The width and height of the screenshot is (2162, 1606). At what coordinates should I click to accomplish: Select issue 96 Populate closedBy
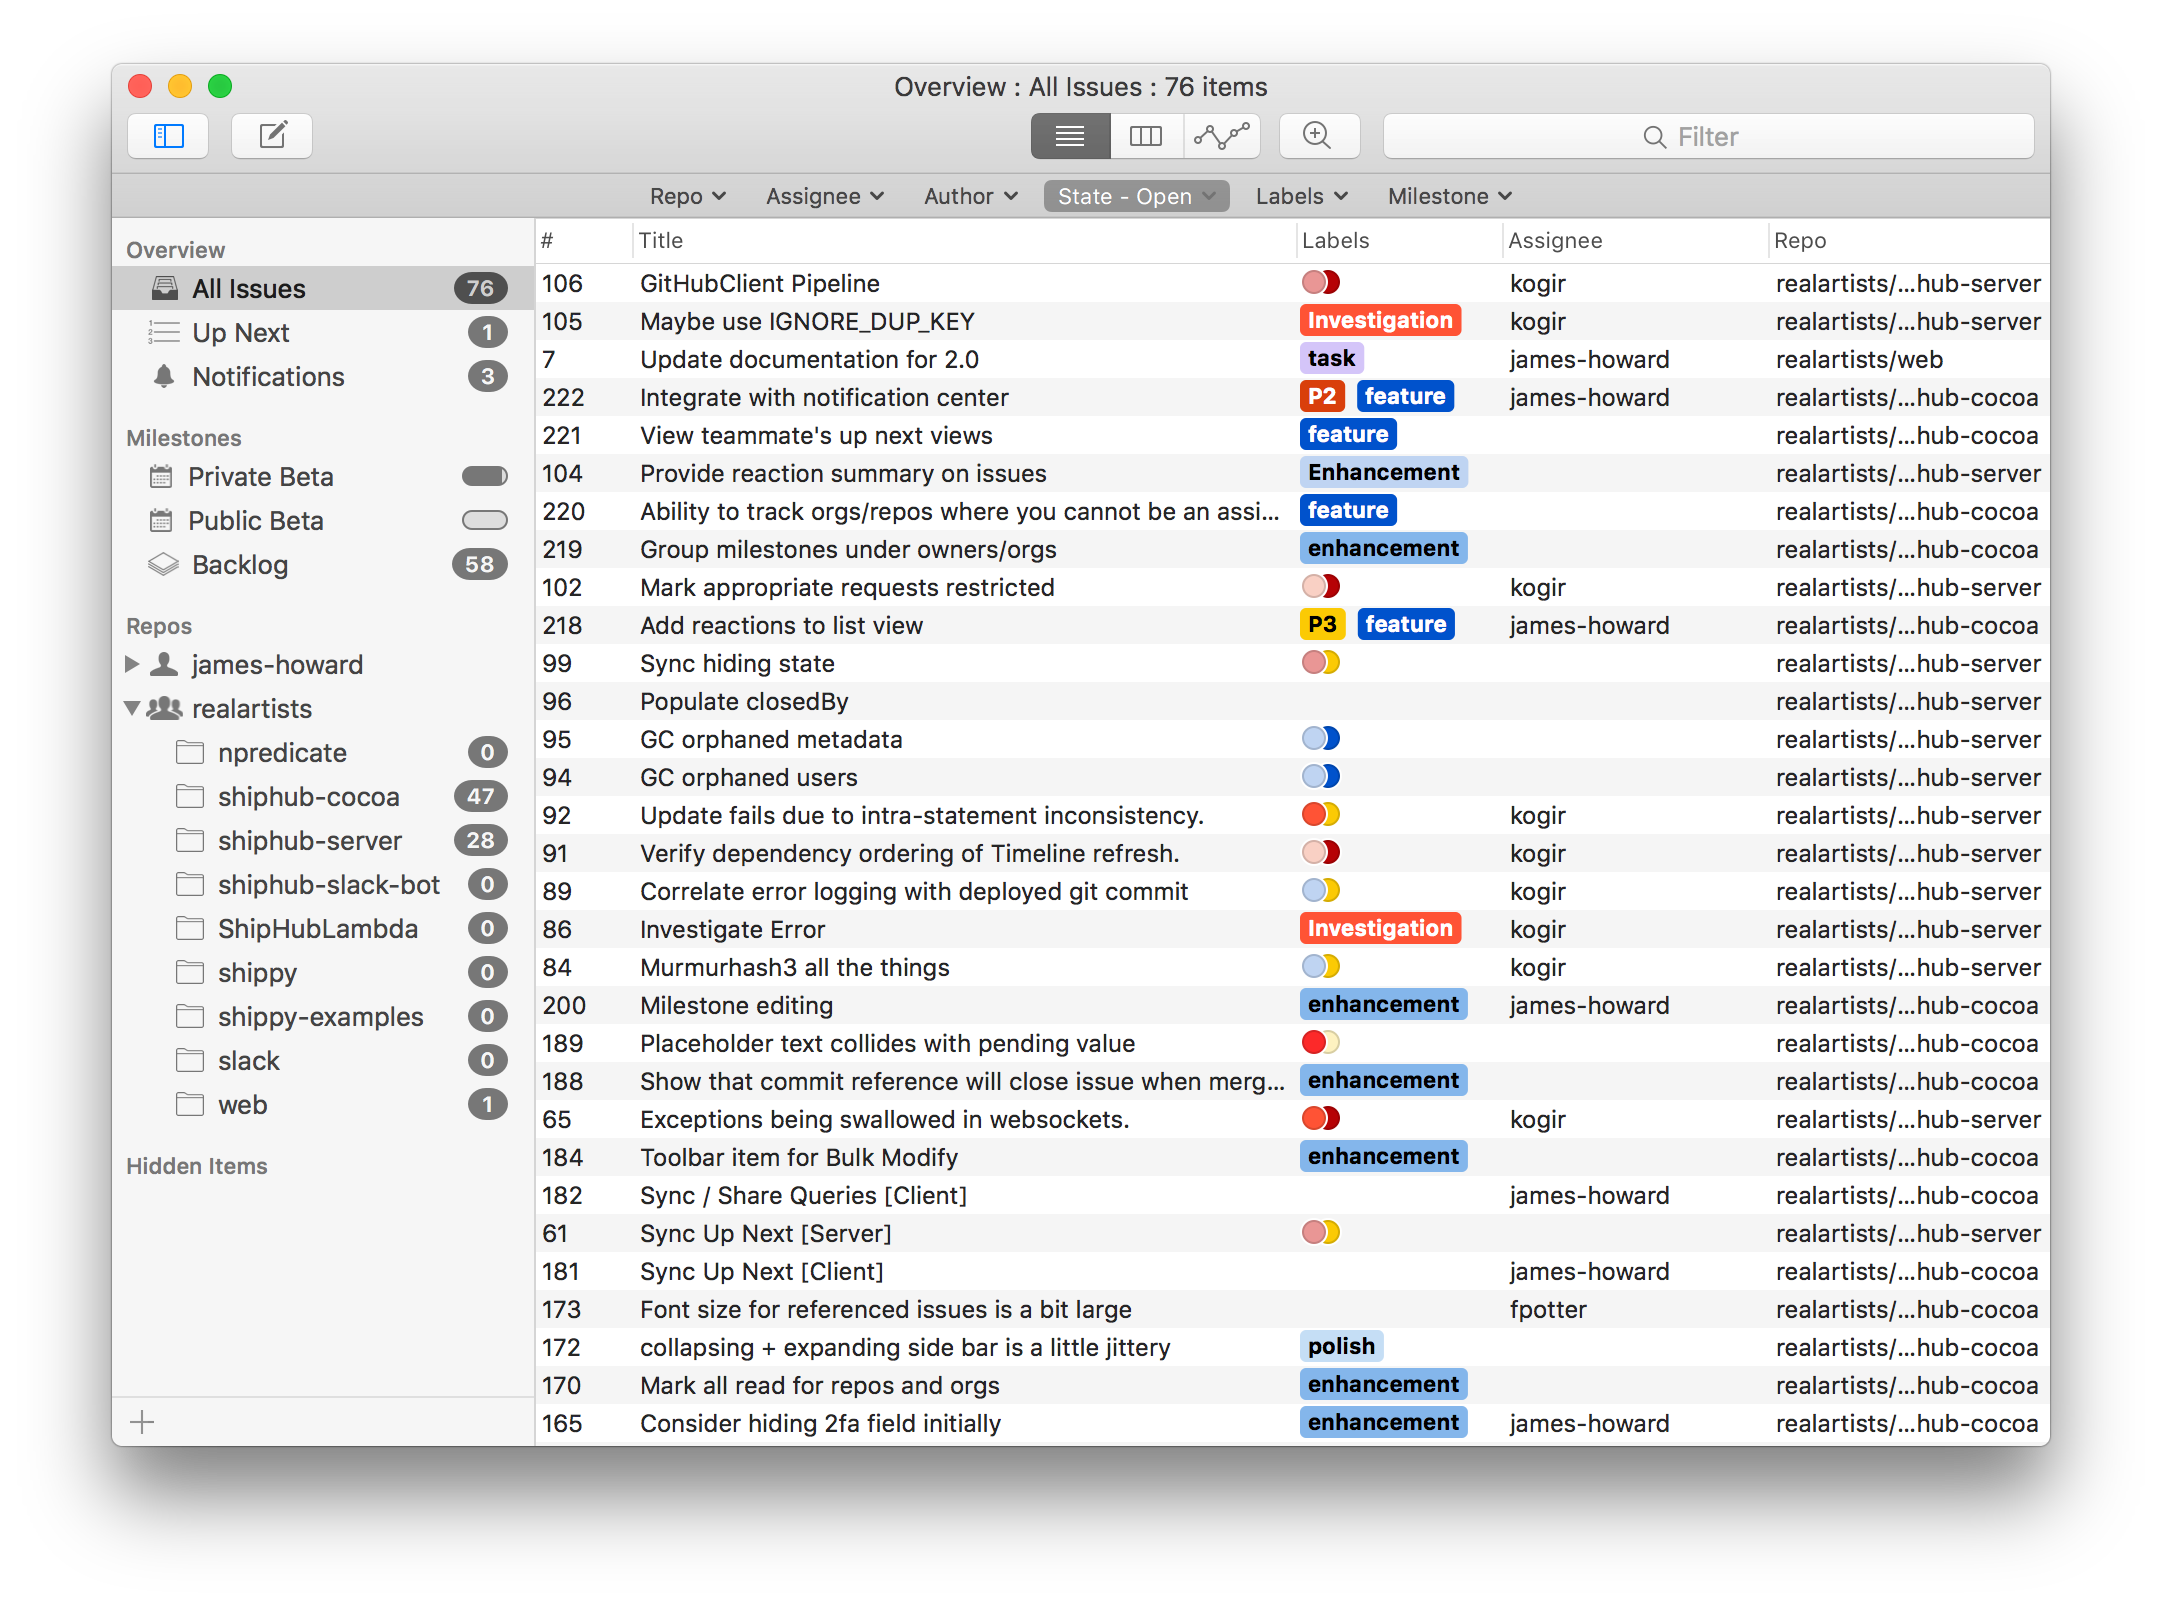[1292, 701]
